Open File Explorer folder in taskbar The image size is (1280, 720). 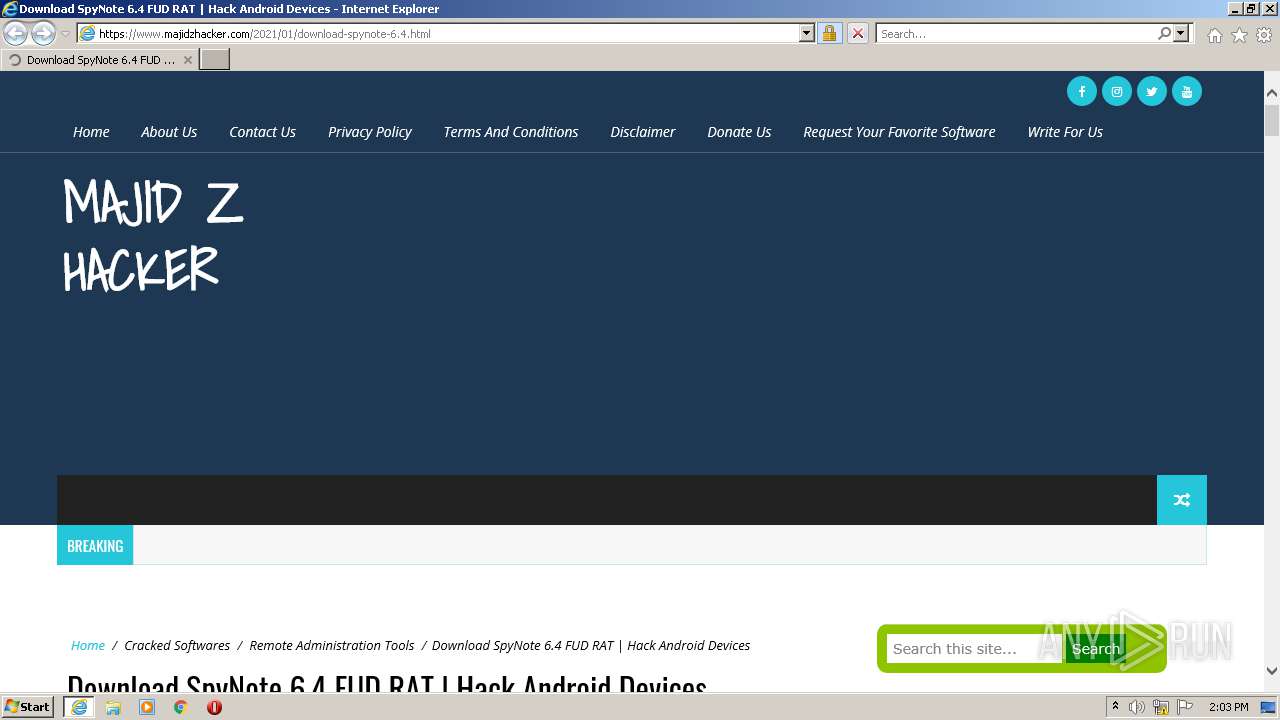pos(113,707)
